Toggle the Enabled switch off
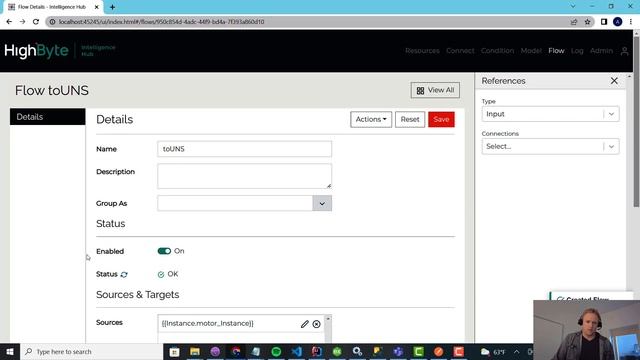Screen dimensions: 640x360 [164, 251]
